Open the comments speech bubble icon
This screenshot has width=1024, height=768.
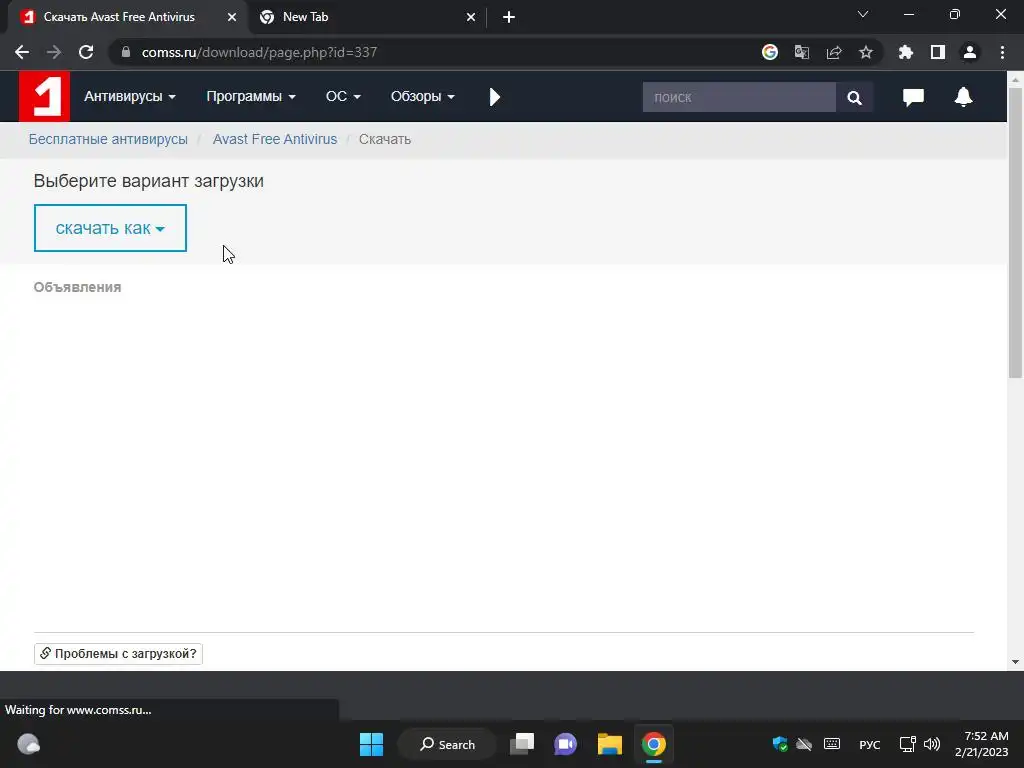(913, 97)
